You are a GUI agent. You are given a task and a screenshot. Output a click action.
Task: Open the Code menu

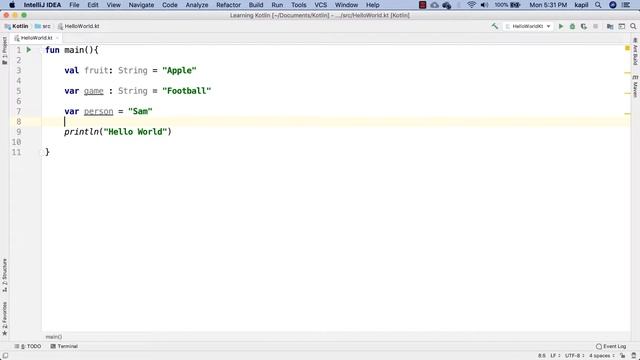tap(169, 5)
